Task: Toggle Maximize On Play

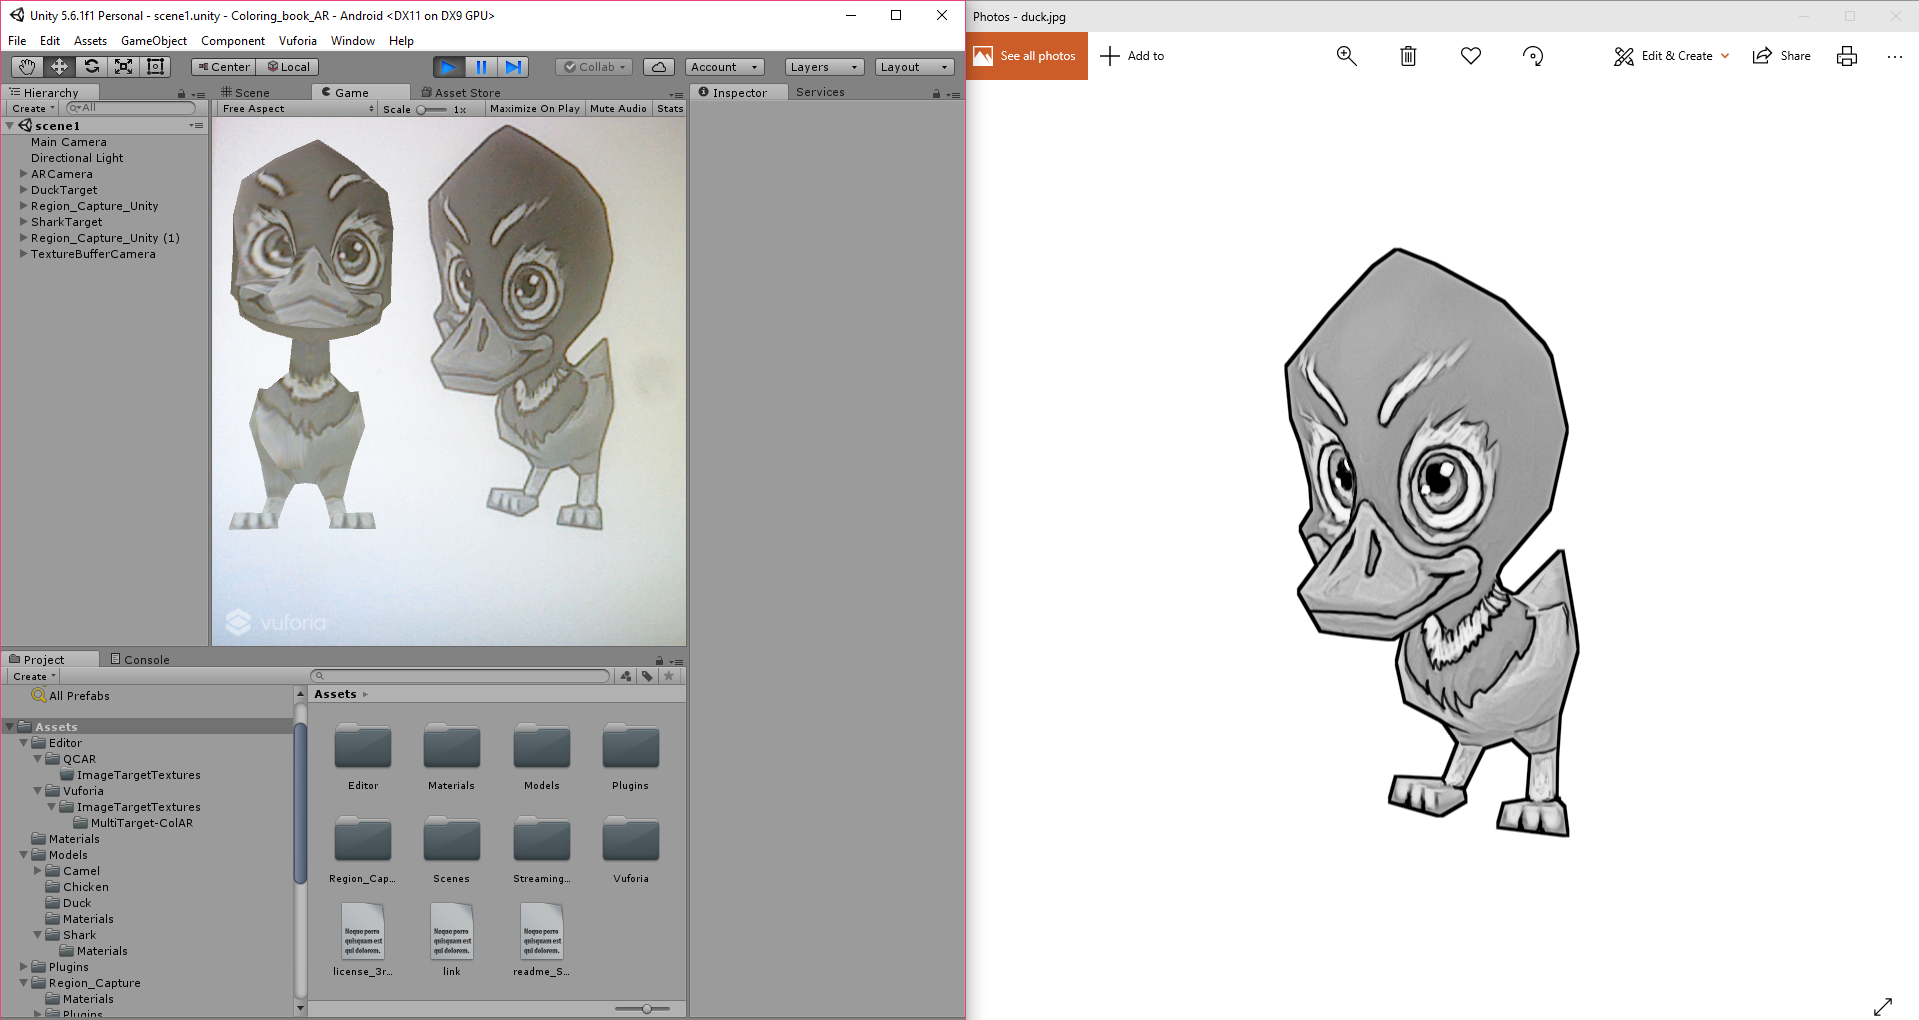Action: (x=535, y=109)
